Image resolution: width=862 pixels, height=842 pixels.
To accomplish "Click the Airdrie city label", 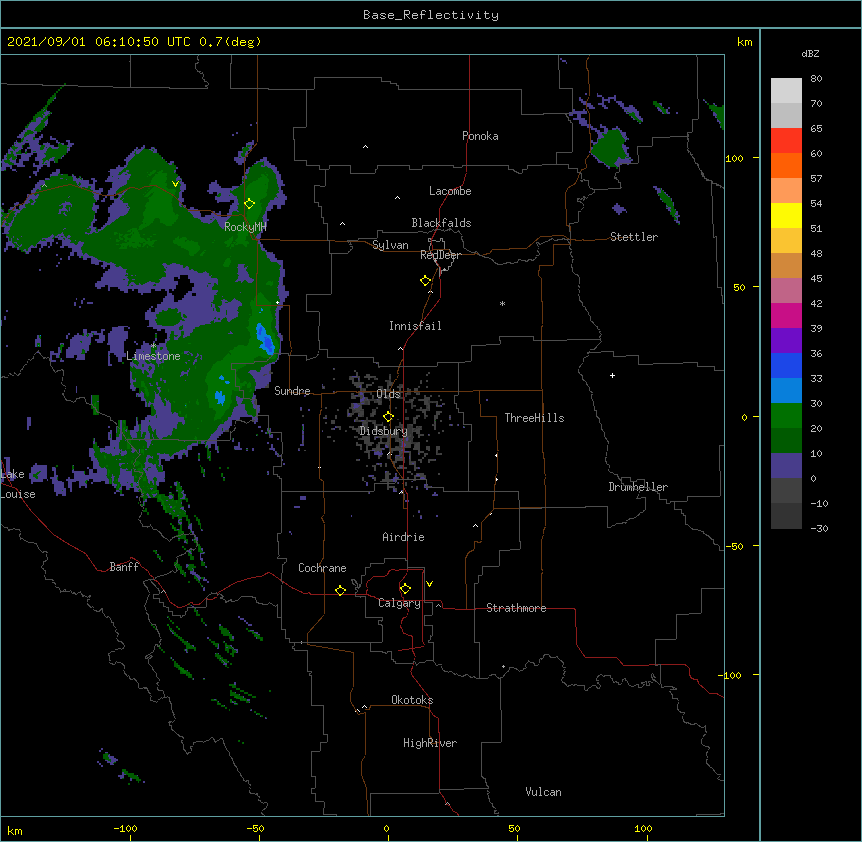I will (404, 537).
